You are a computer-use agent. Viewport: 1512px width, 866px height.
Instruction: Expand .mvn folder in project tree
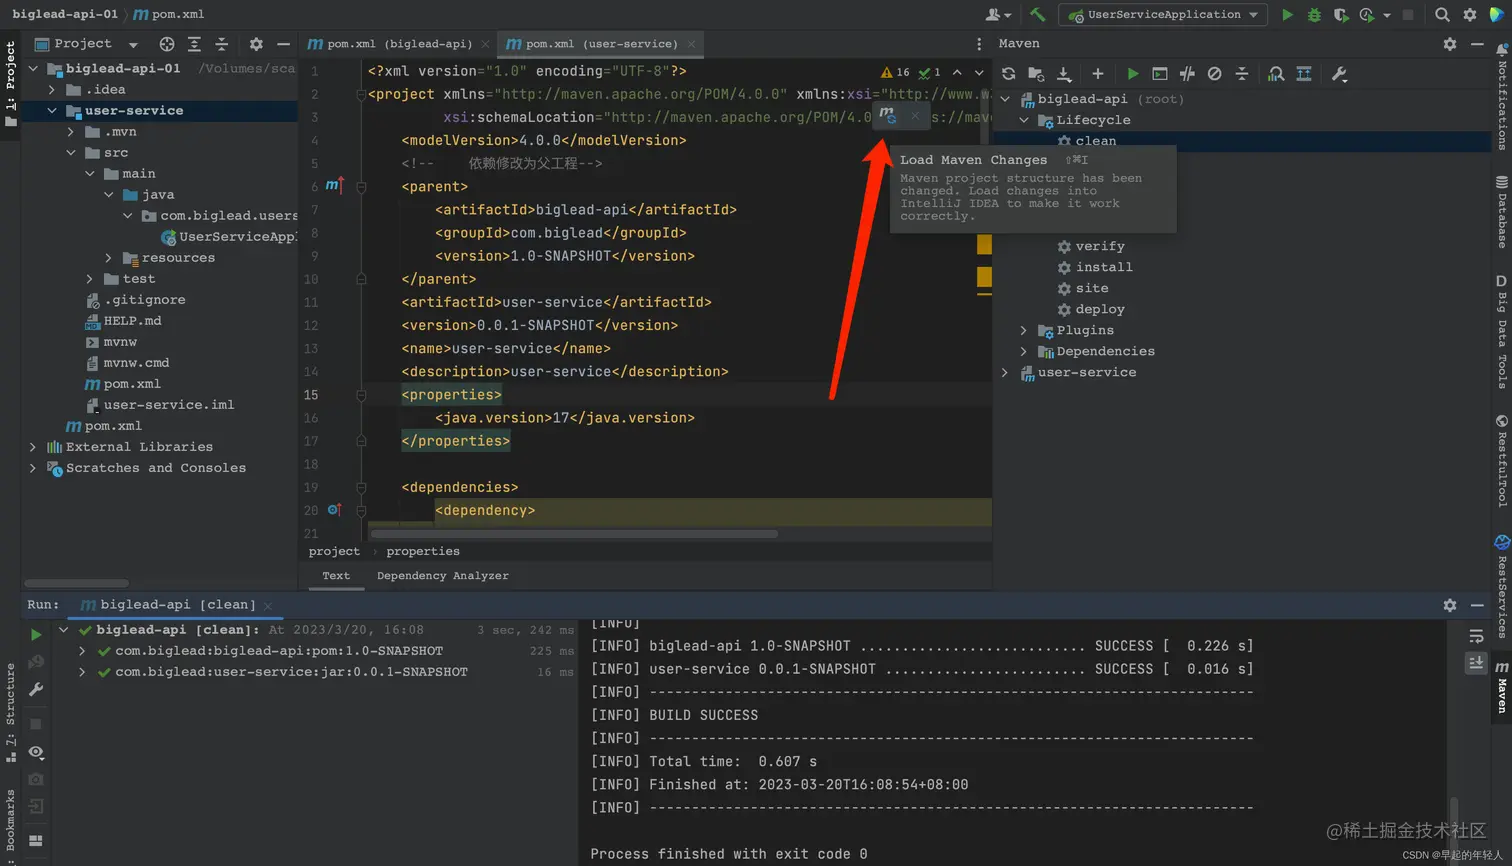click(x=70, y=132)
